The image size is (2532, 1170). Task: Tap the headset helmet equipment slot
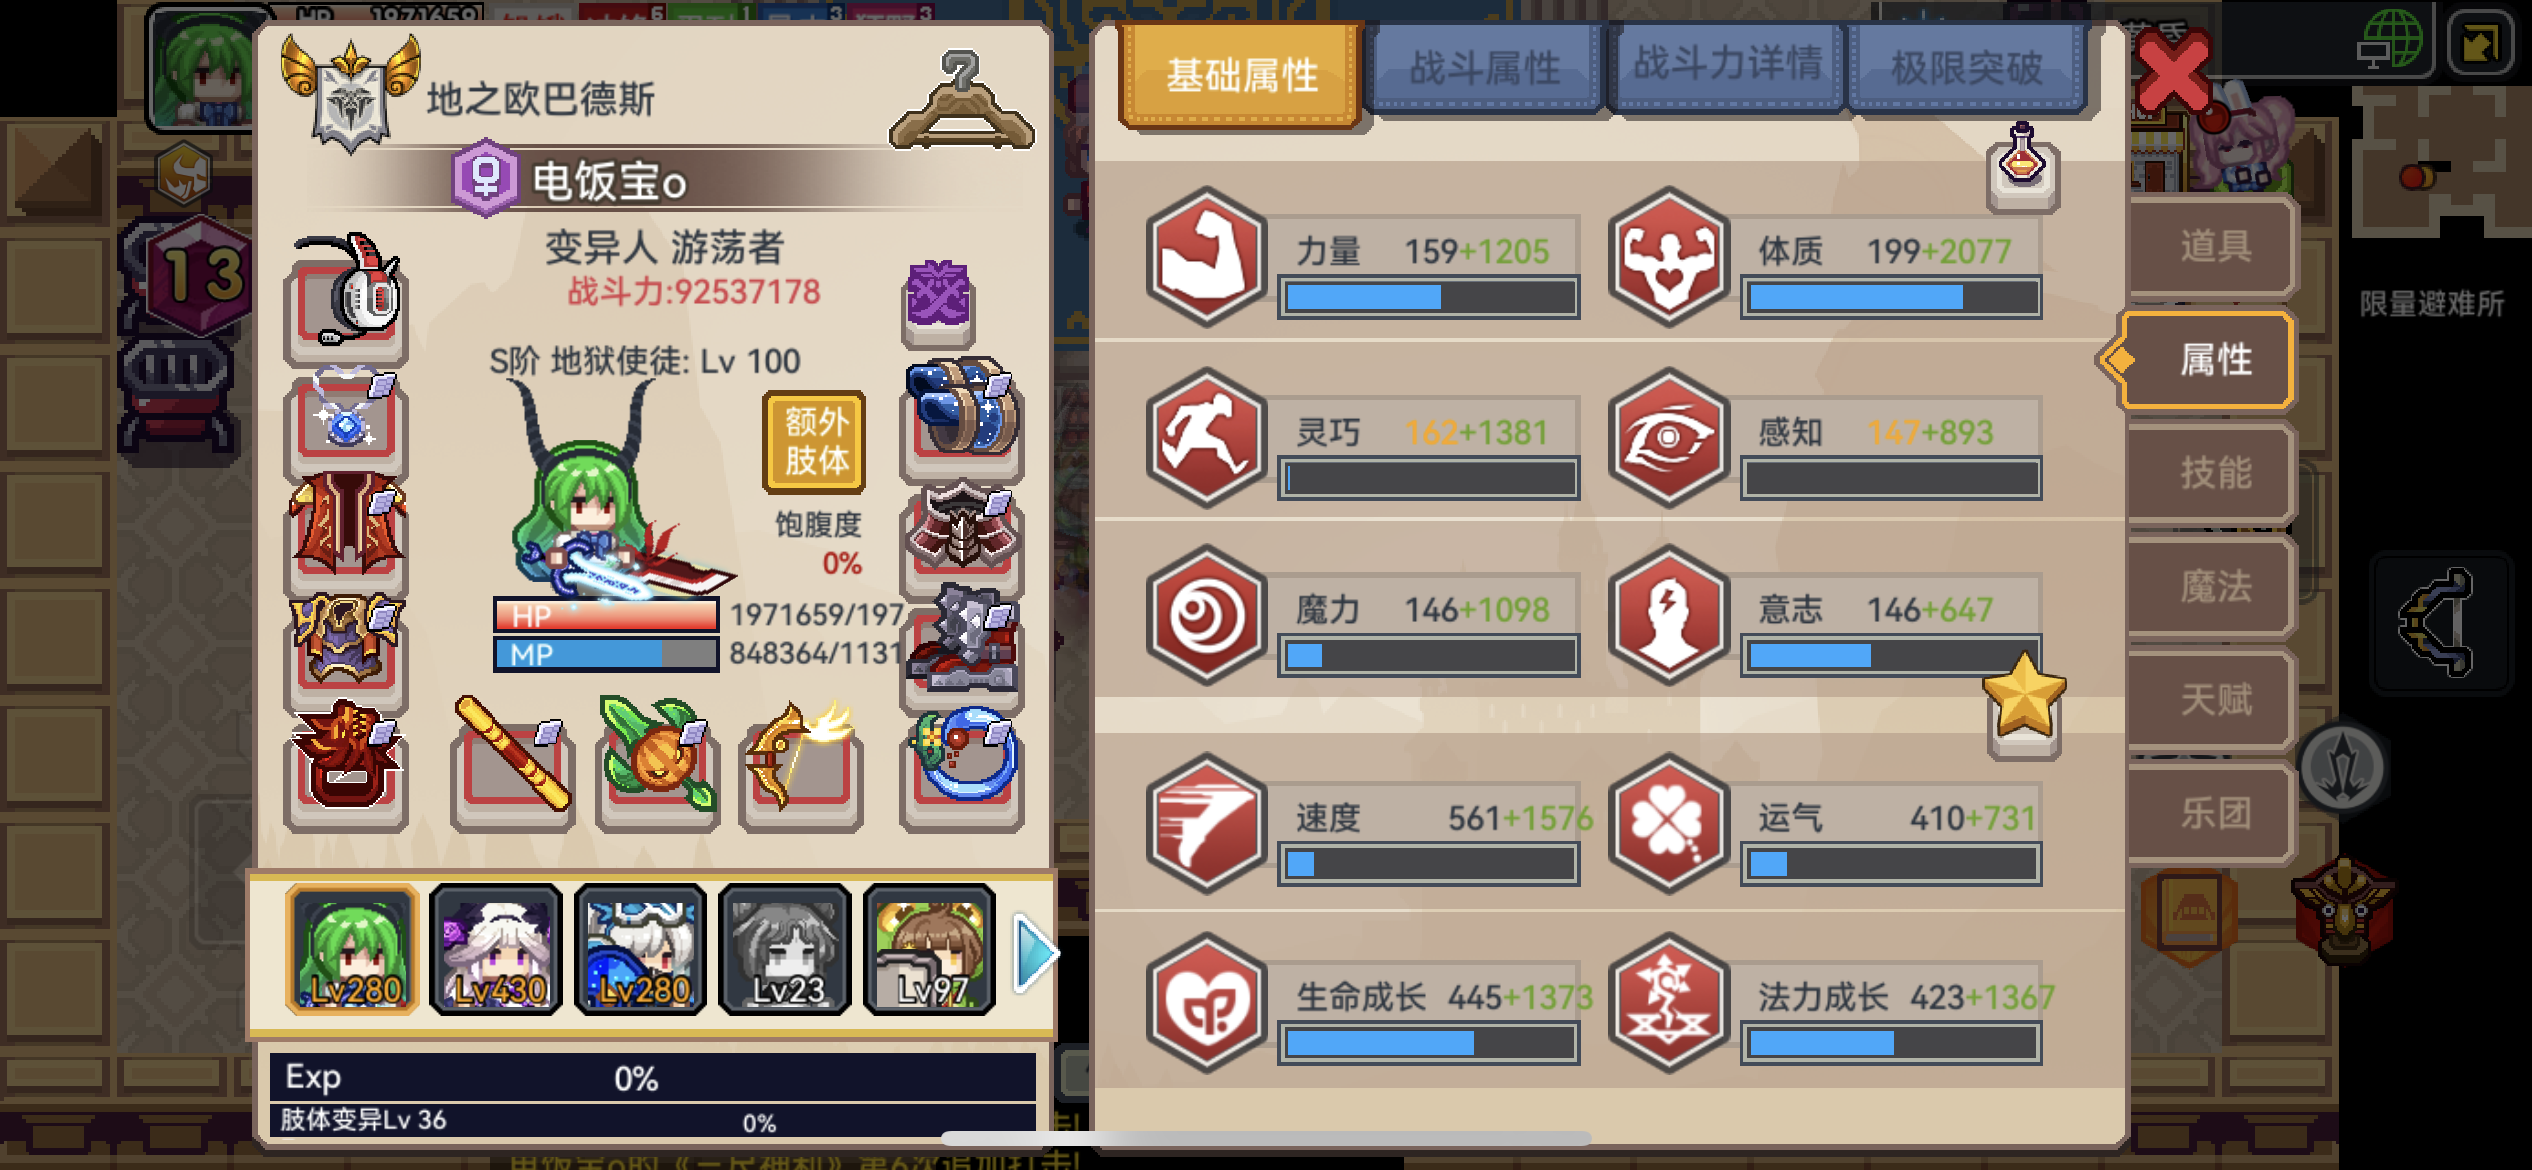point(346,297)
